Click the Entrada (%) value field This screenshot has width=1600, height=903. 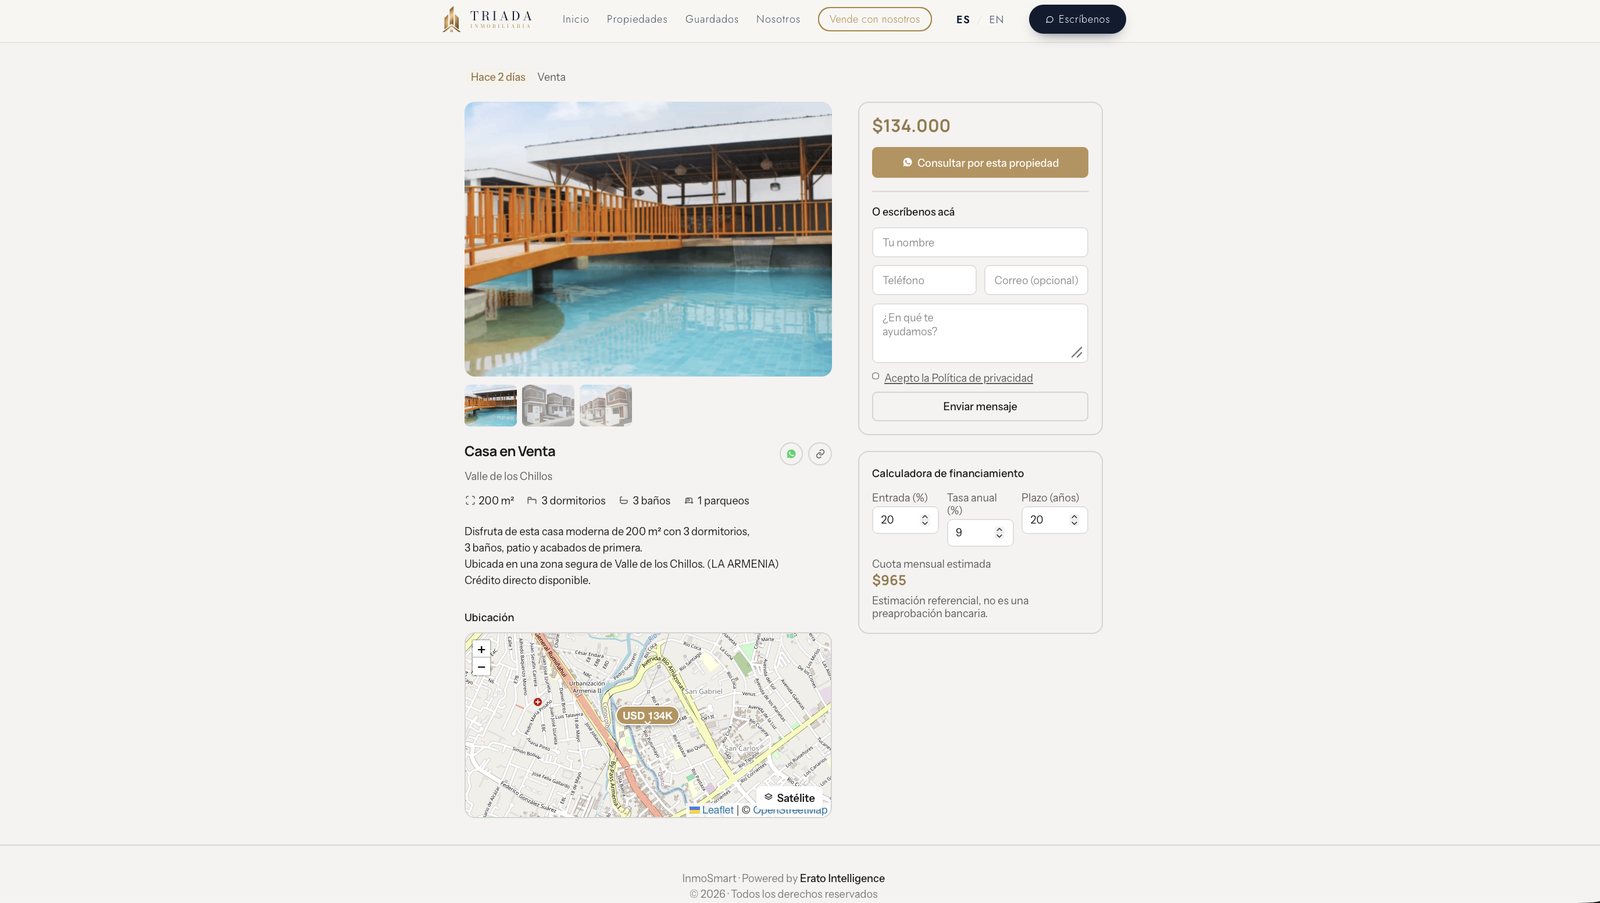[905, 520]
